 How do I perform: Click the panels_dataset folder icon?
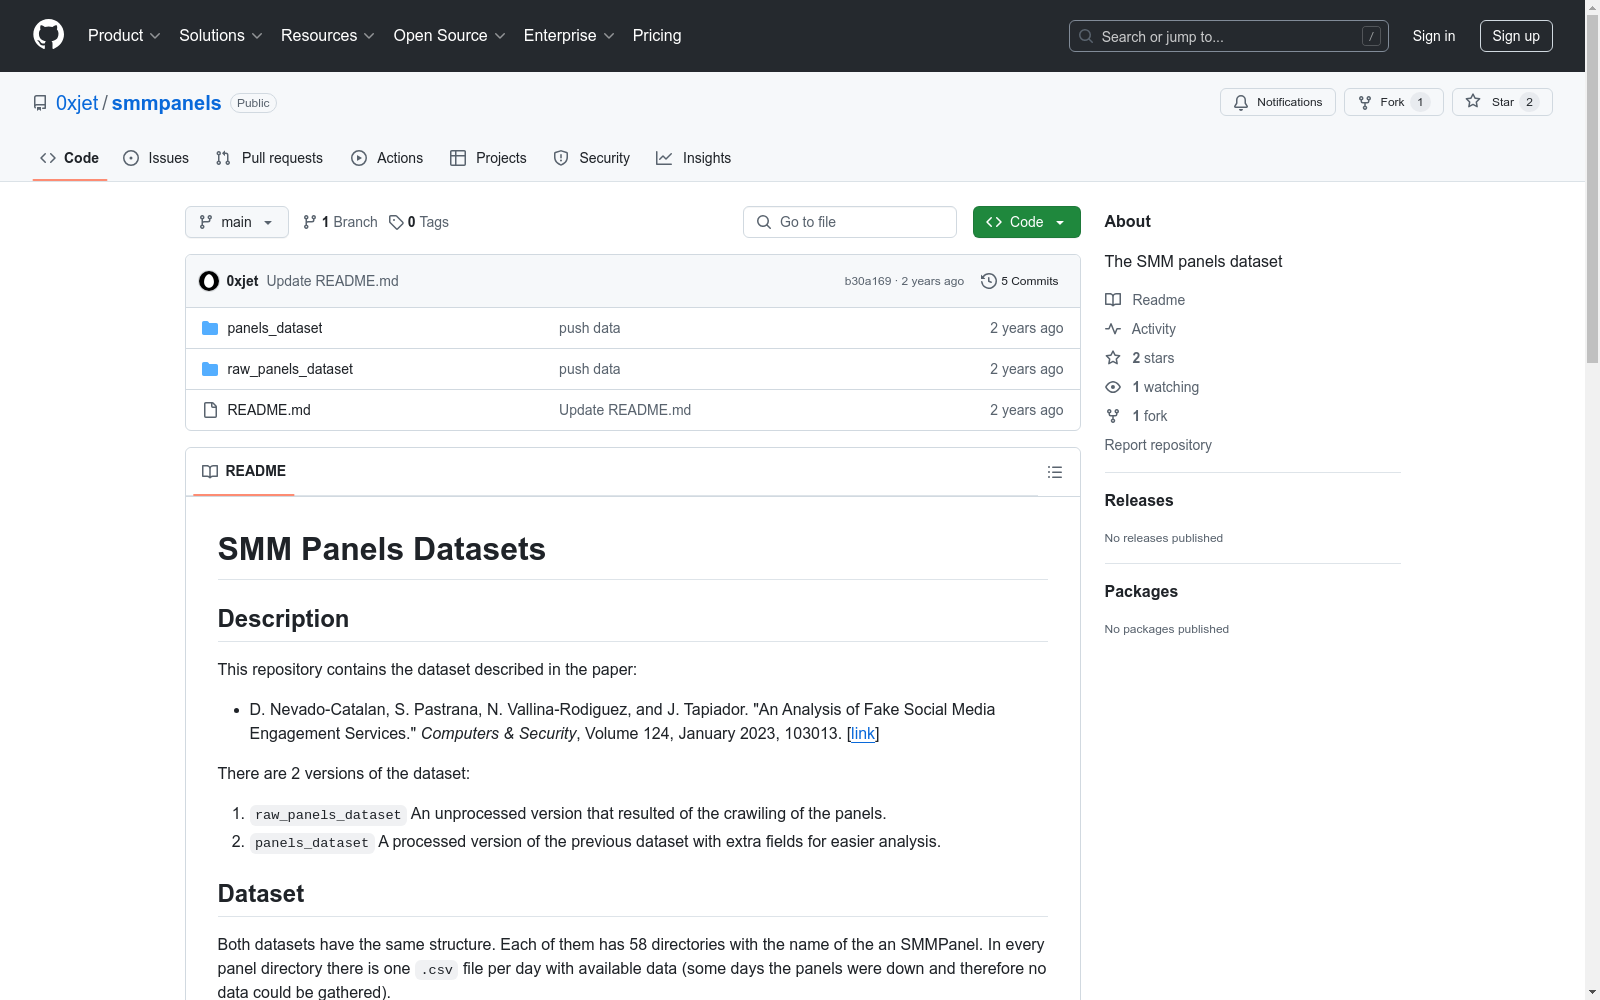point(210,328)
